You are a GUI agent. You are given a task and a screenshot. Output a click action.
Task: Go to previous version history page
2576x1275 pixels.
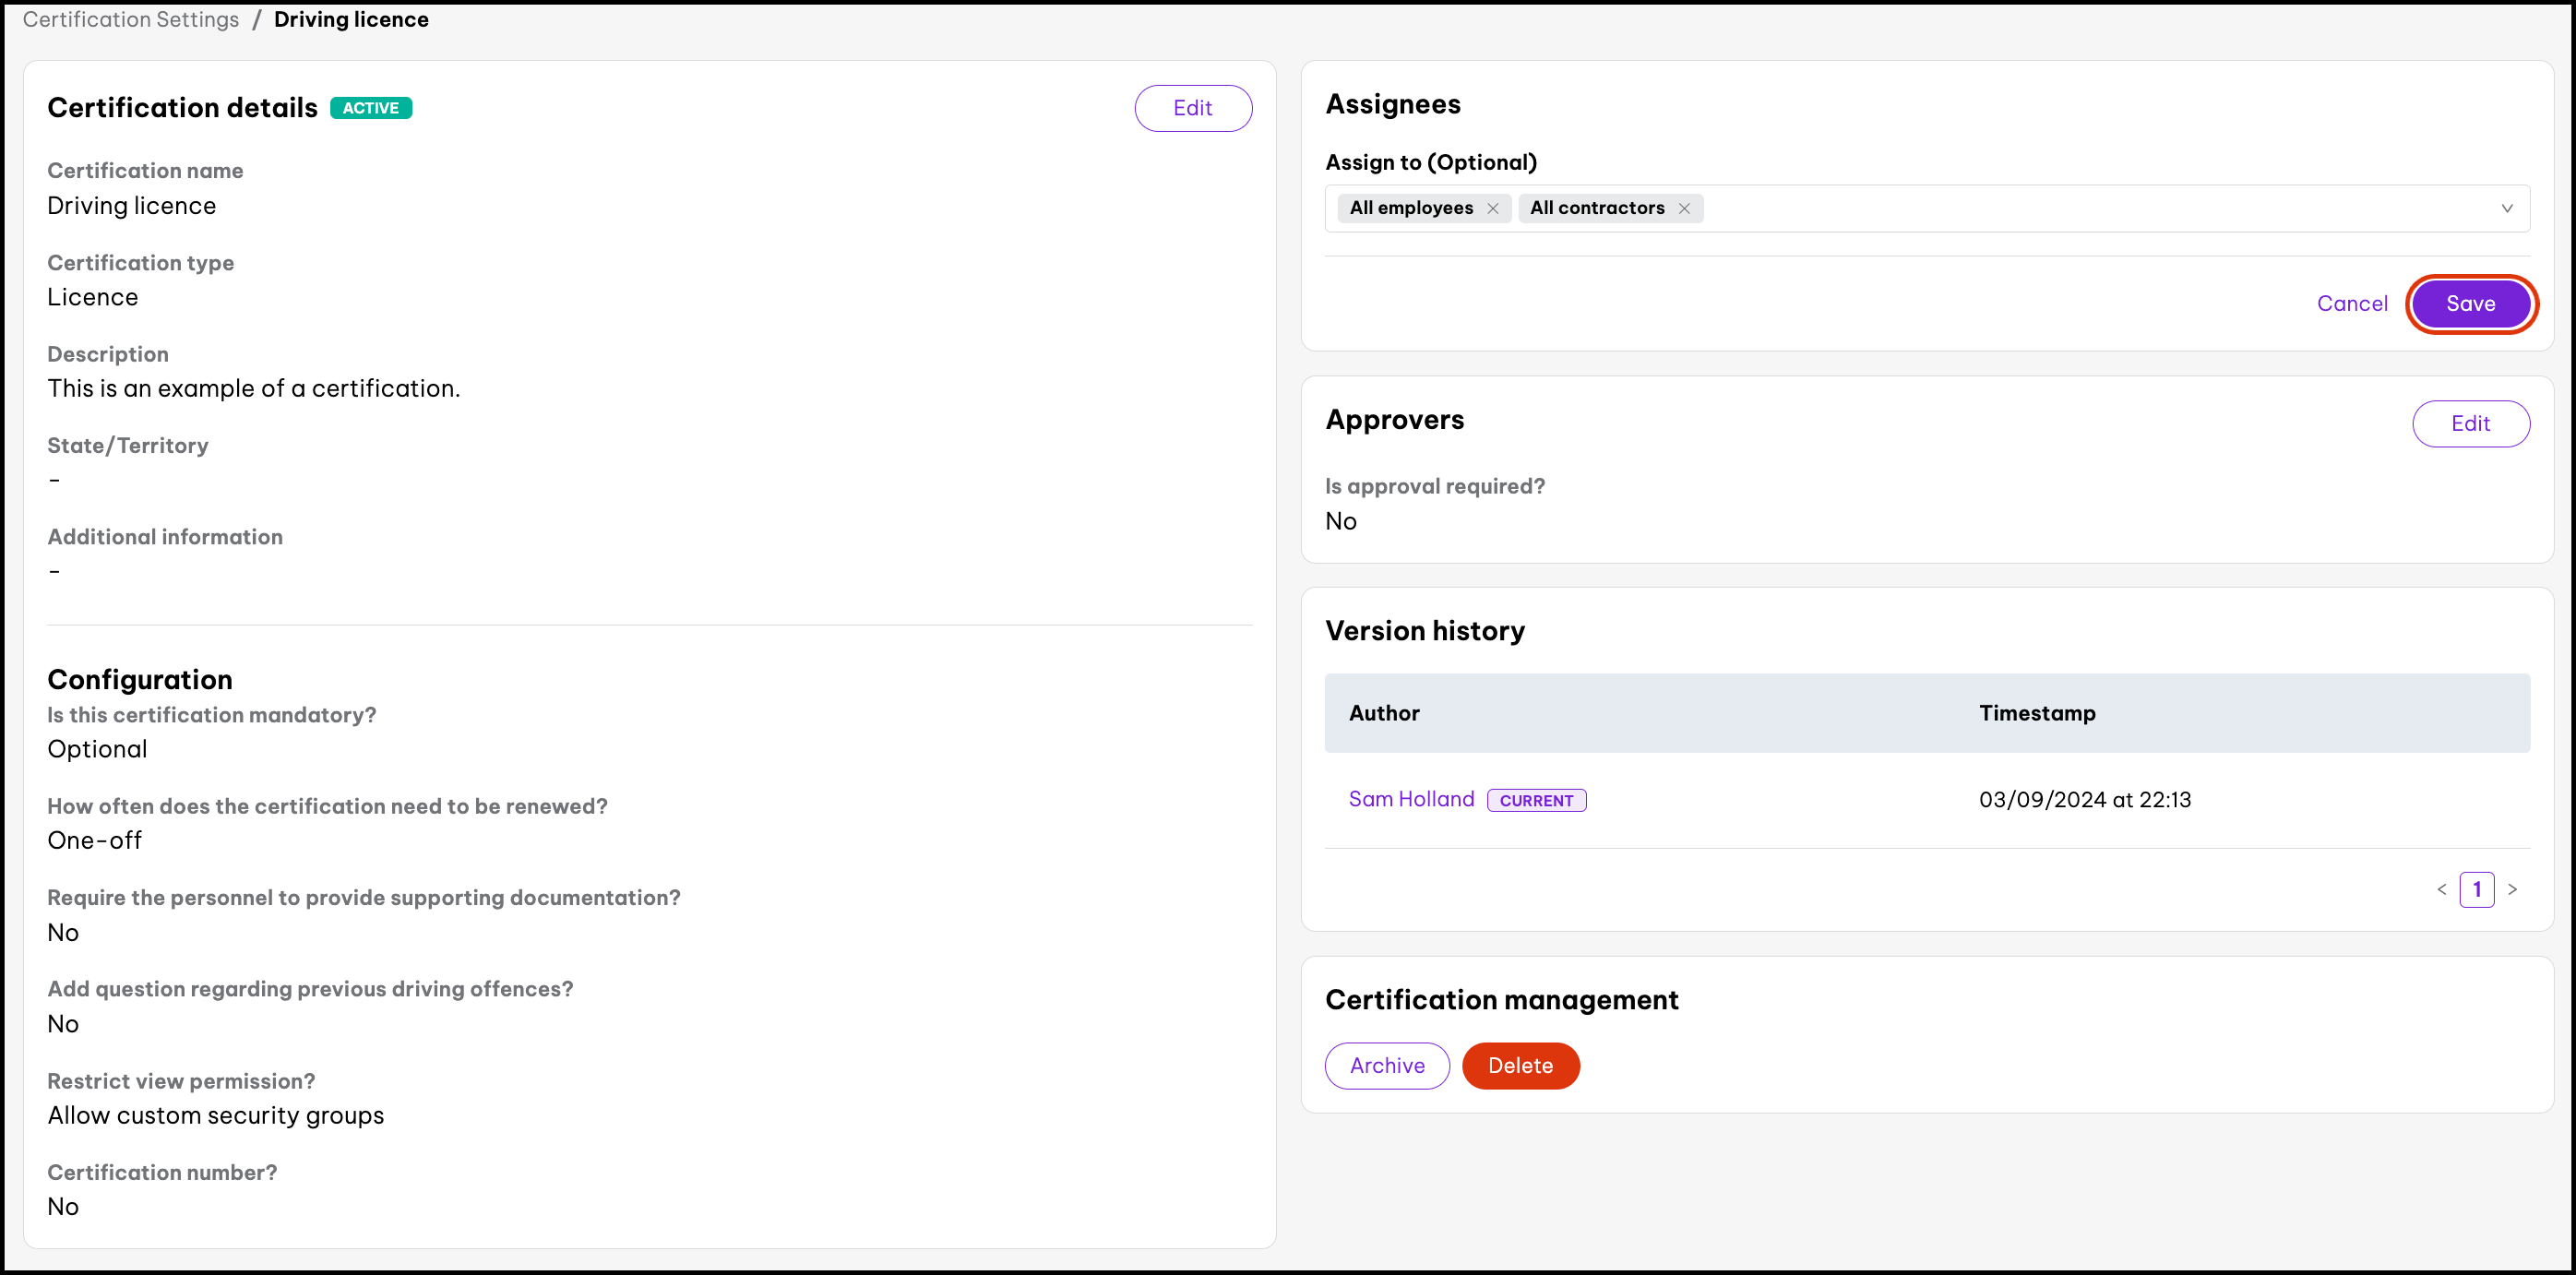point(2441,889)
